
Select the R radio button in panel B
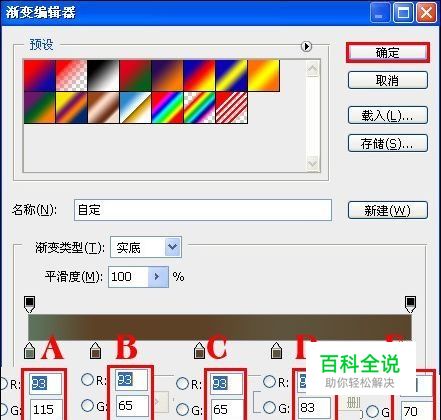pos(87,379)
